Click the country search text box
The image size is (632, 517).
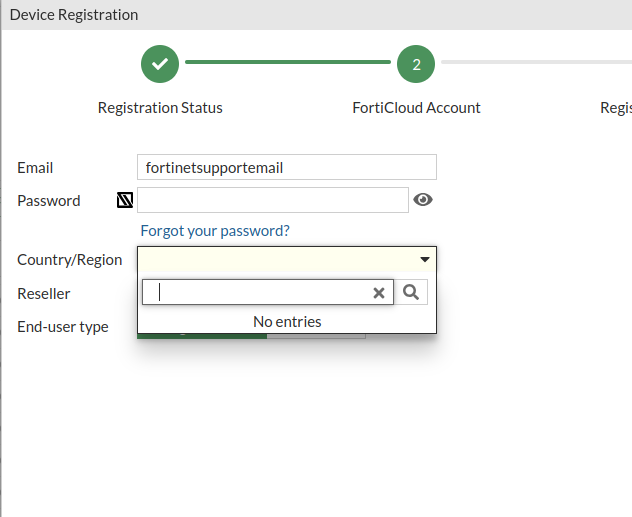[x=260, y=292]
